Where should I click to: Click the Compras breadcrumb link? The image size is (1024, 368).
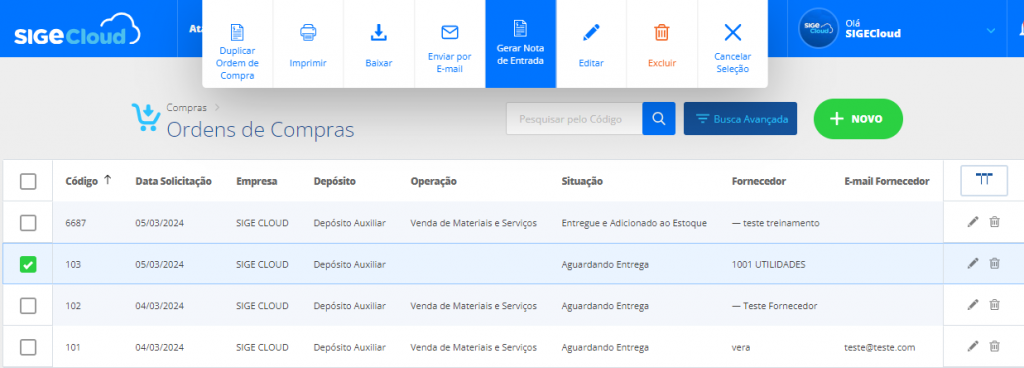pyautogui.click(x=186, y=108)
